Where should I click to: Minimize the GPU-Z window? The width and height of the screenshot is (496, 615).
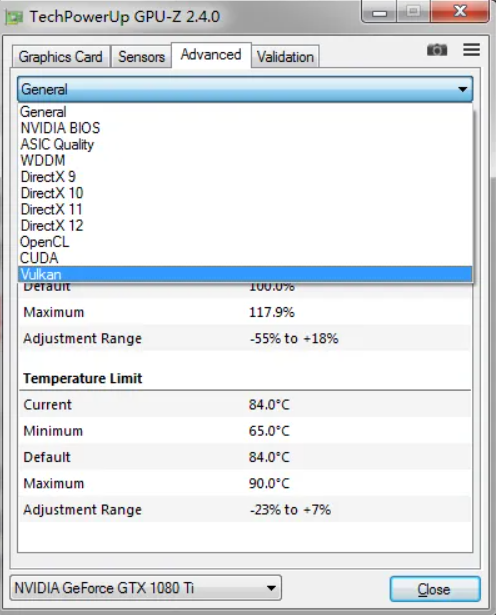click(x=379, y=12)
